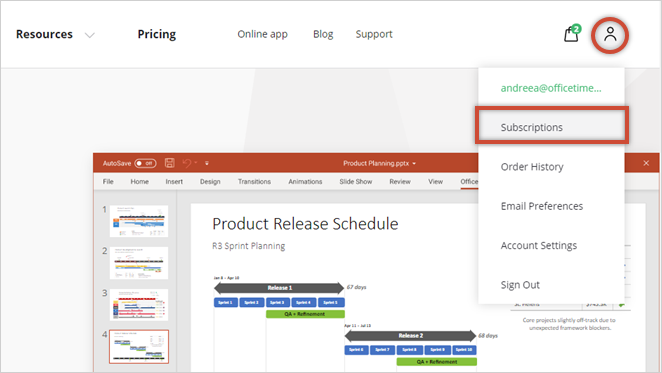This screenshot has width=662, height=373.
Task: Select slide 4 thumbnail
Action: pos(139,347)
